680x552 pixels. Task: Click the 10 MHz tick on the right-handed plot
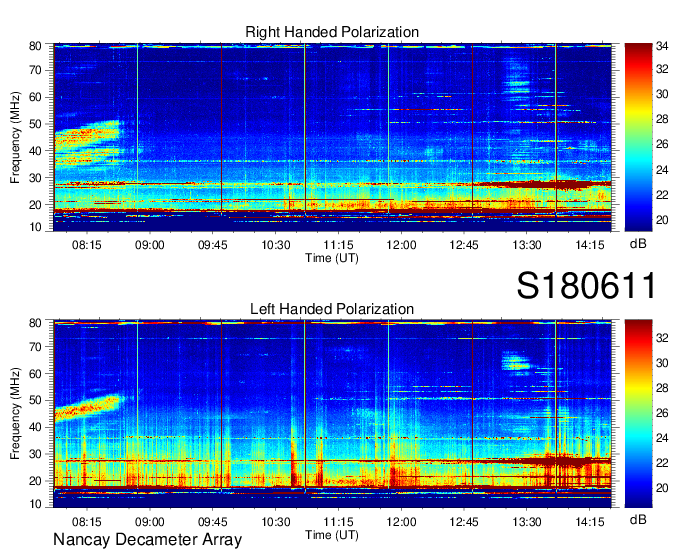(x=35, y=227)
